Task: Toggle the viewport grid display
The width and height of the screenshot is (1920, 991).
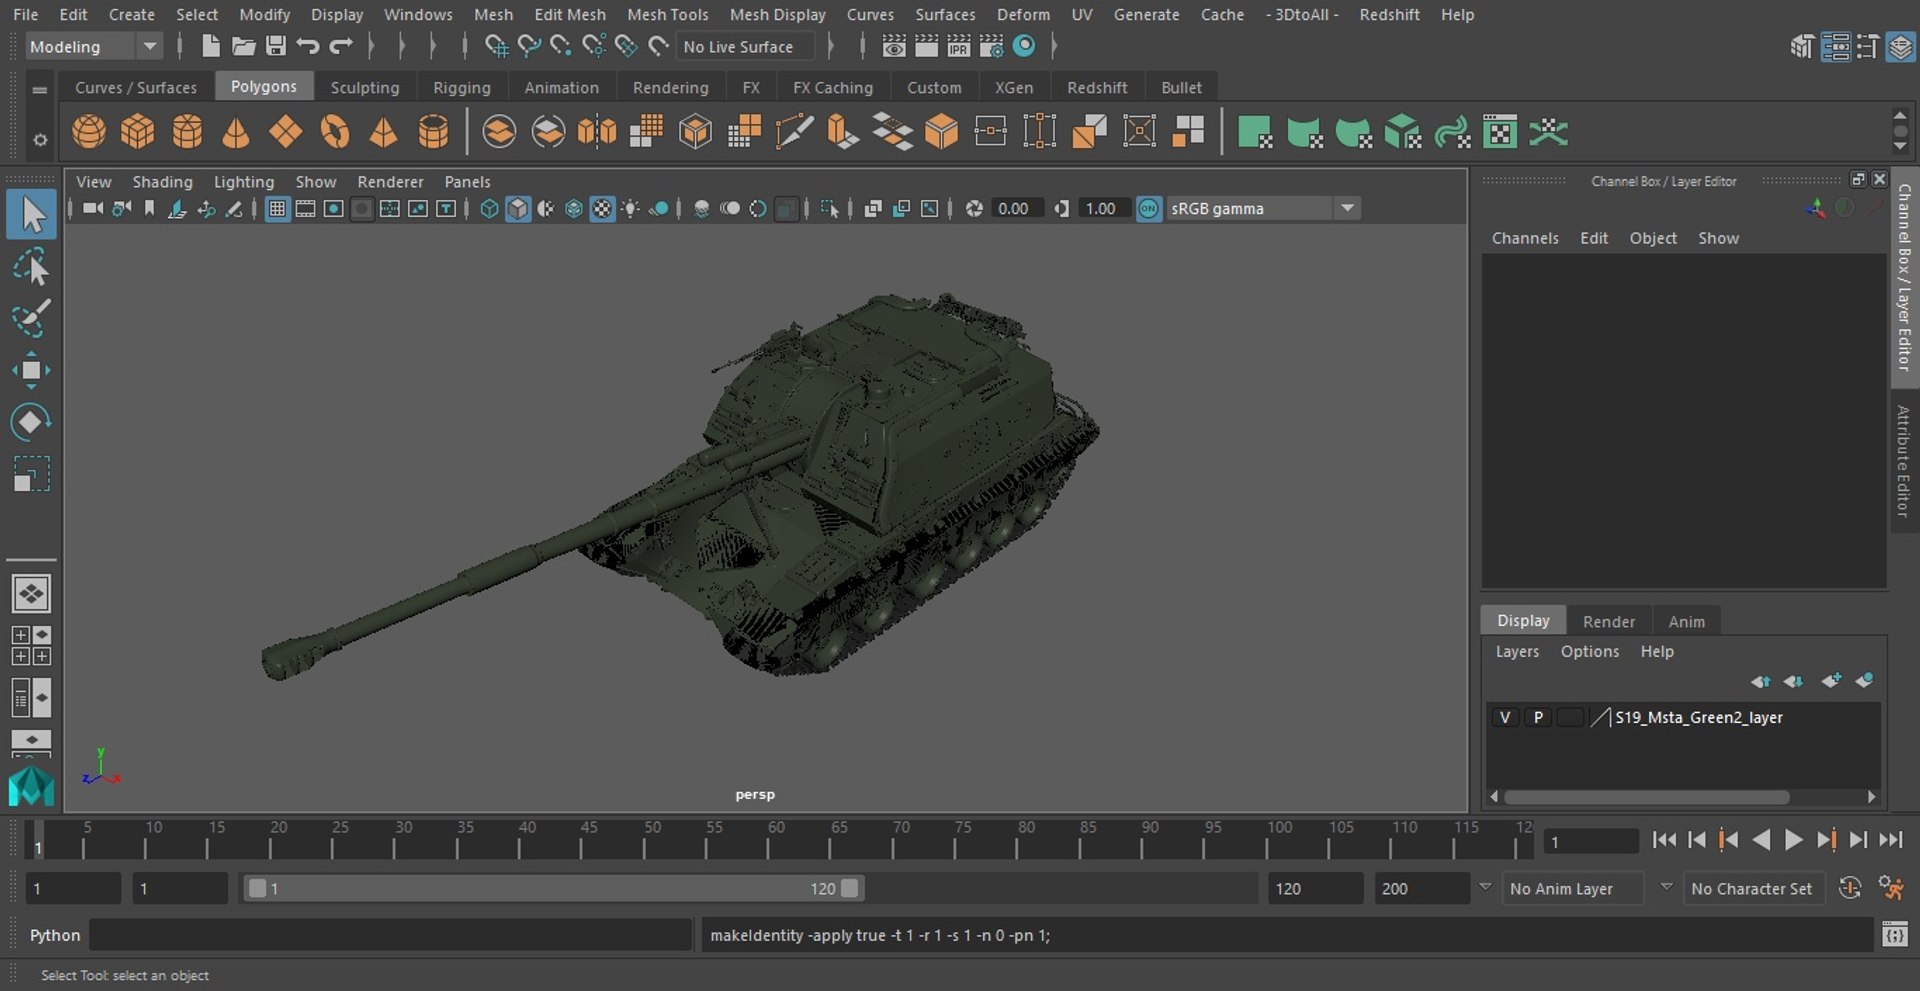Action: (277, 209)
